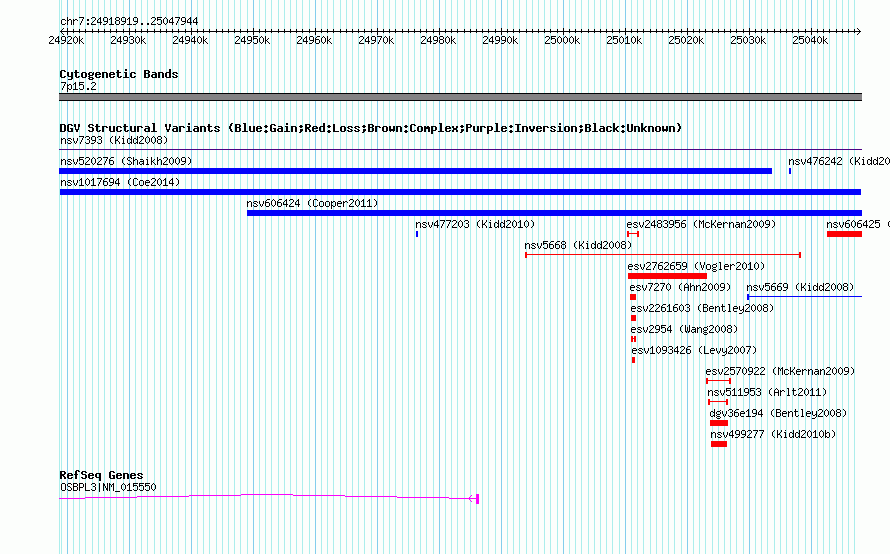Click the 25000k ruler position
This screenshot has width=890, height=554.
click(562, 40)
